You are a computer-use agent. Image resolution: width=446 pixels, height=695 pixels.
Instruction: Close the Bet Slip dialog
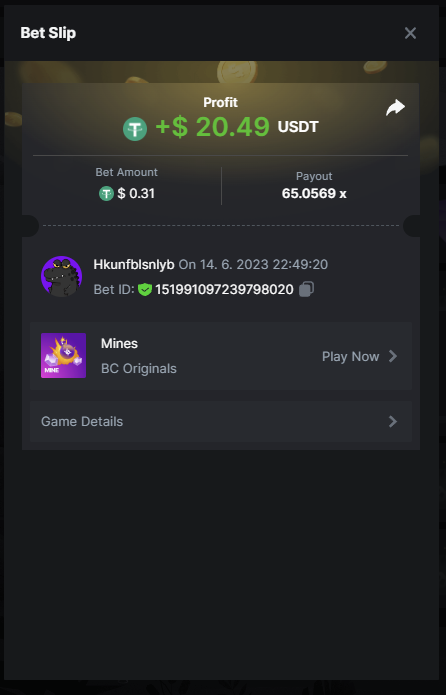click(x=410, y=33)
